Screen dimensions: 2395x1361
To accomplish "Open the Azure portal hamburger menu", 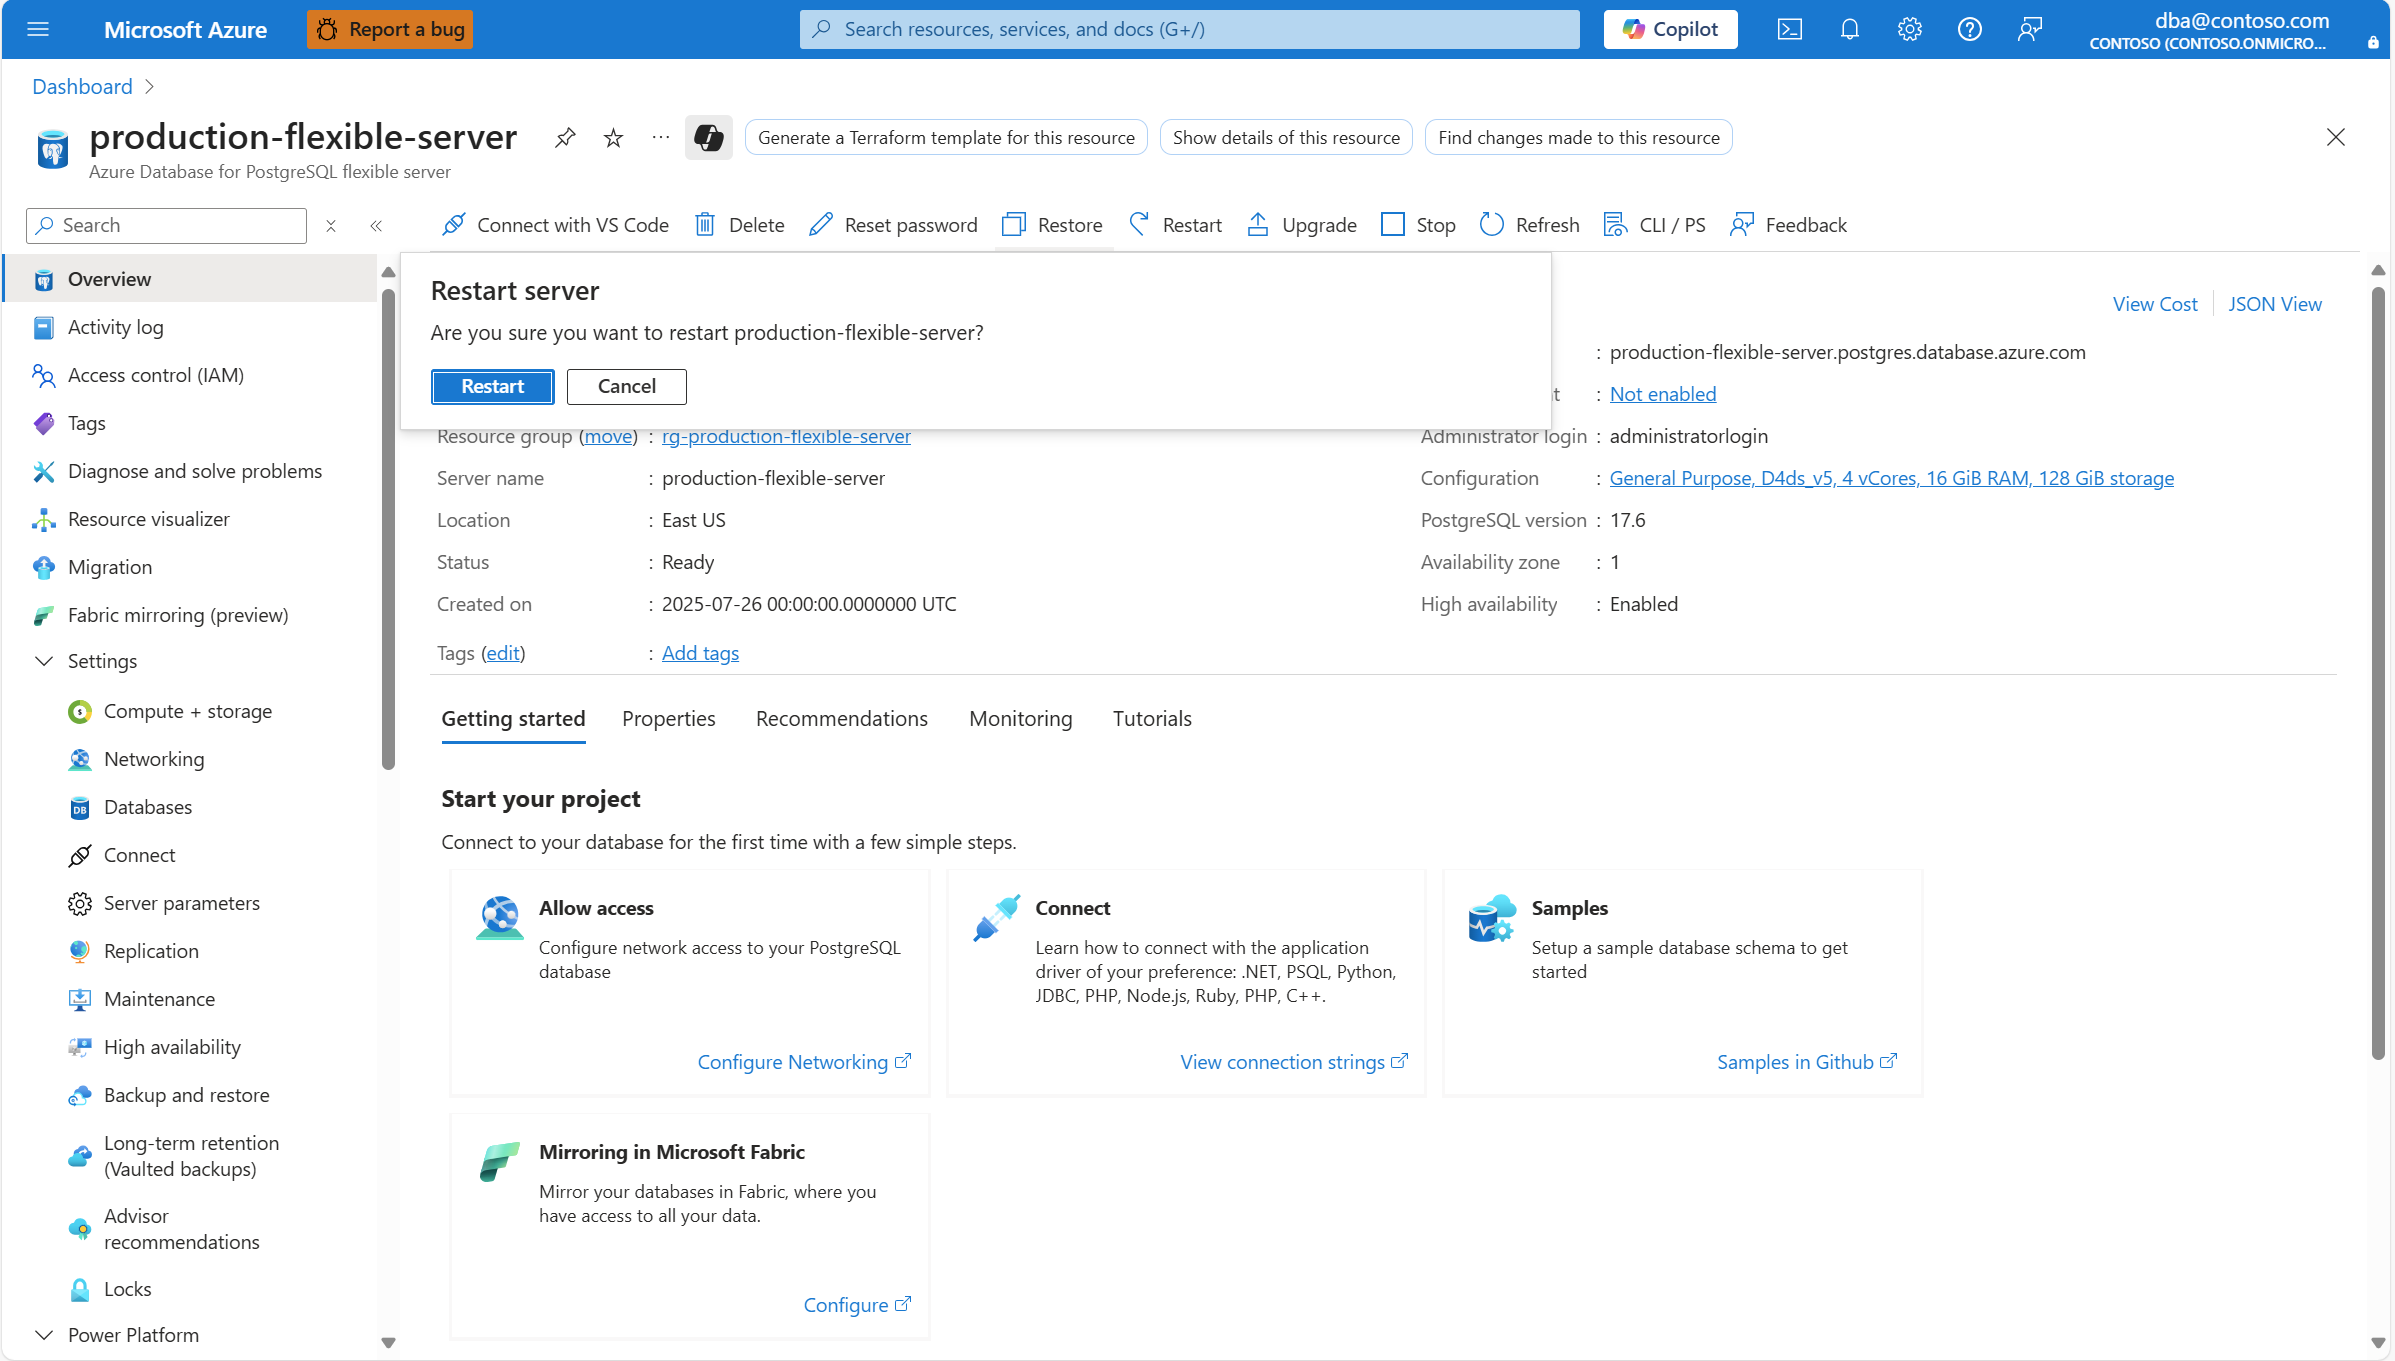I will (38, 29).
